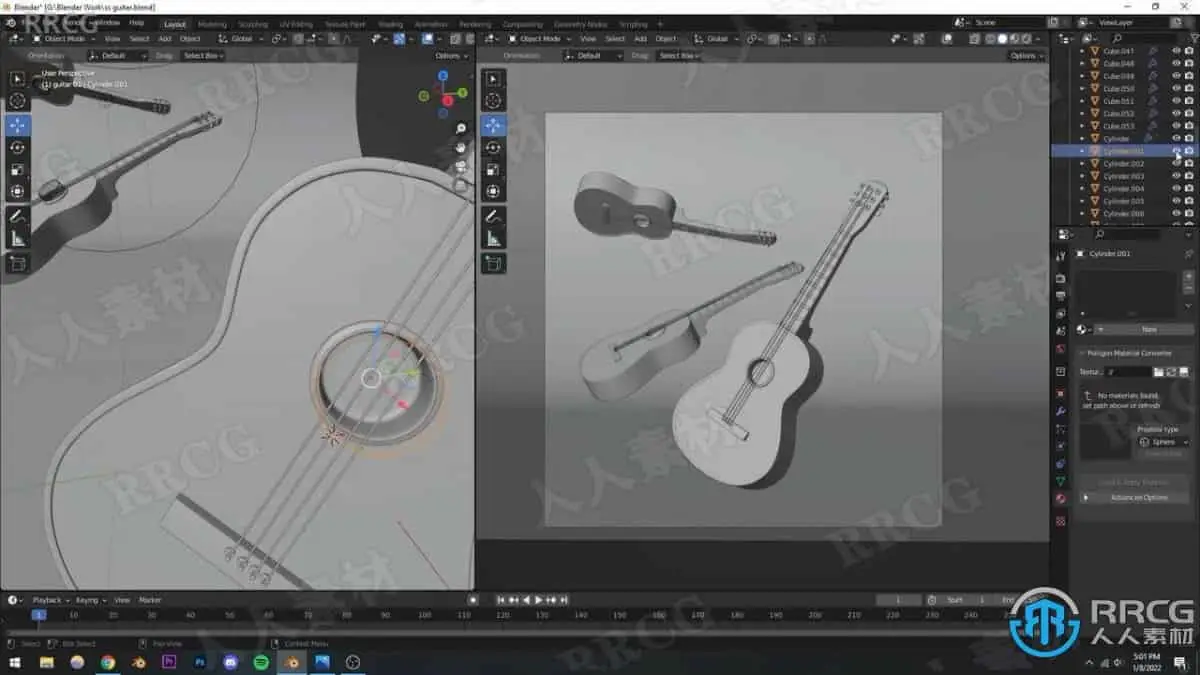1200x675 pixels.
Task: Switch to the Layout workspace tab
Action: tap(174, 24)
